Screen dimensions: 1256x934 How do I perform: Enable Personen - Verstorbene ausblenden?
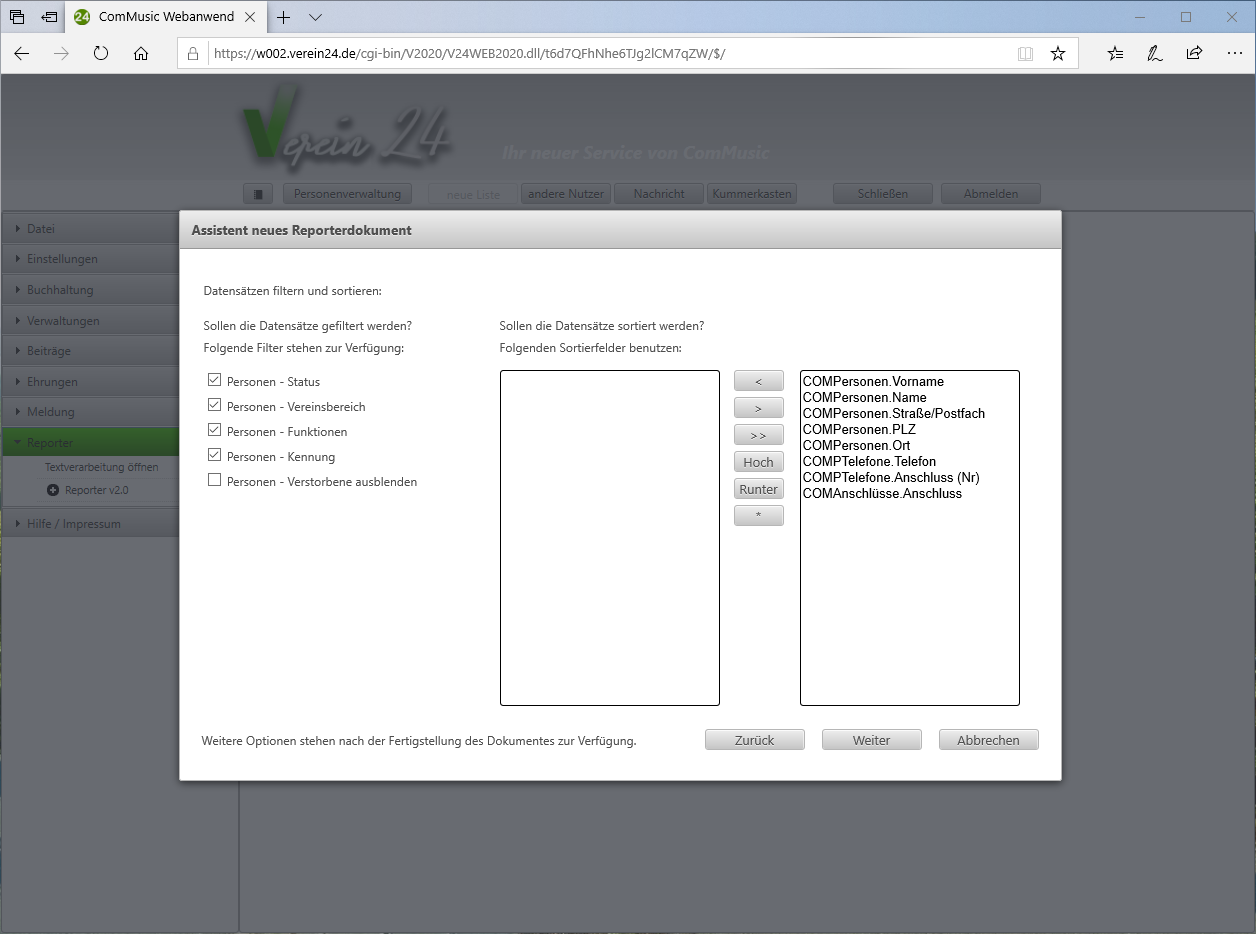click(x=214, y=481)
